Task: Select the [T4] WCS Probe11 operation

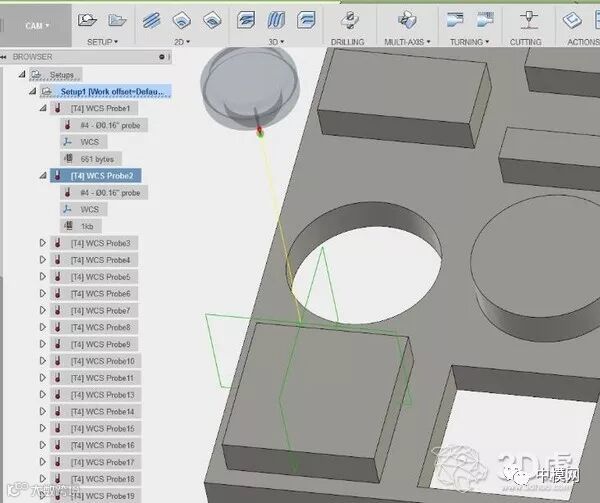Action: tap(95, 378)
